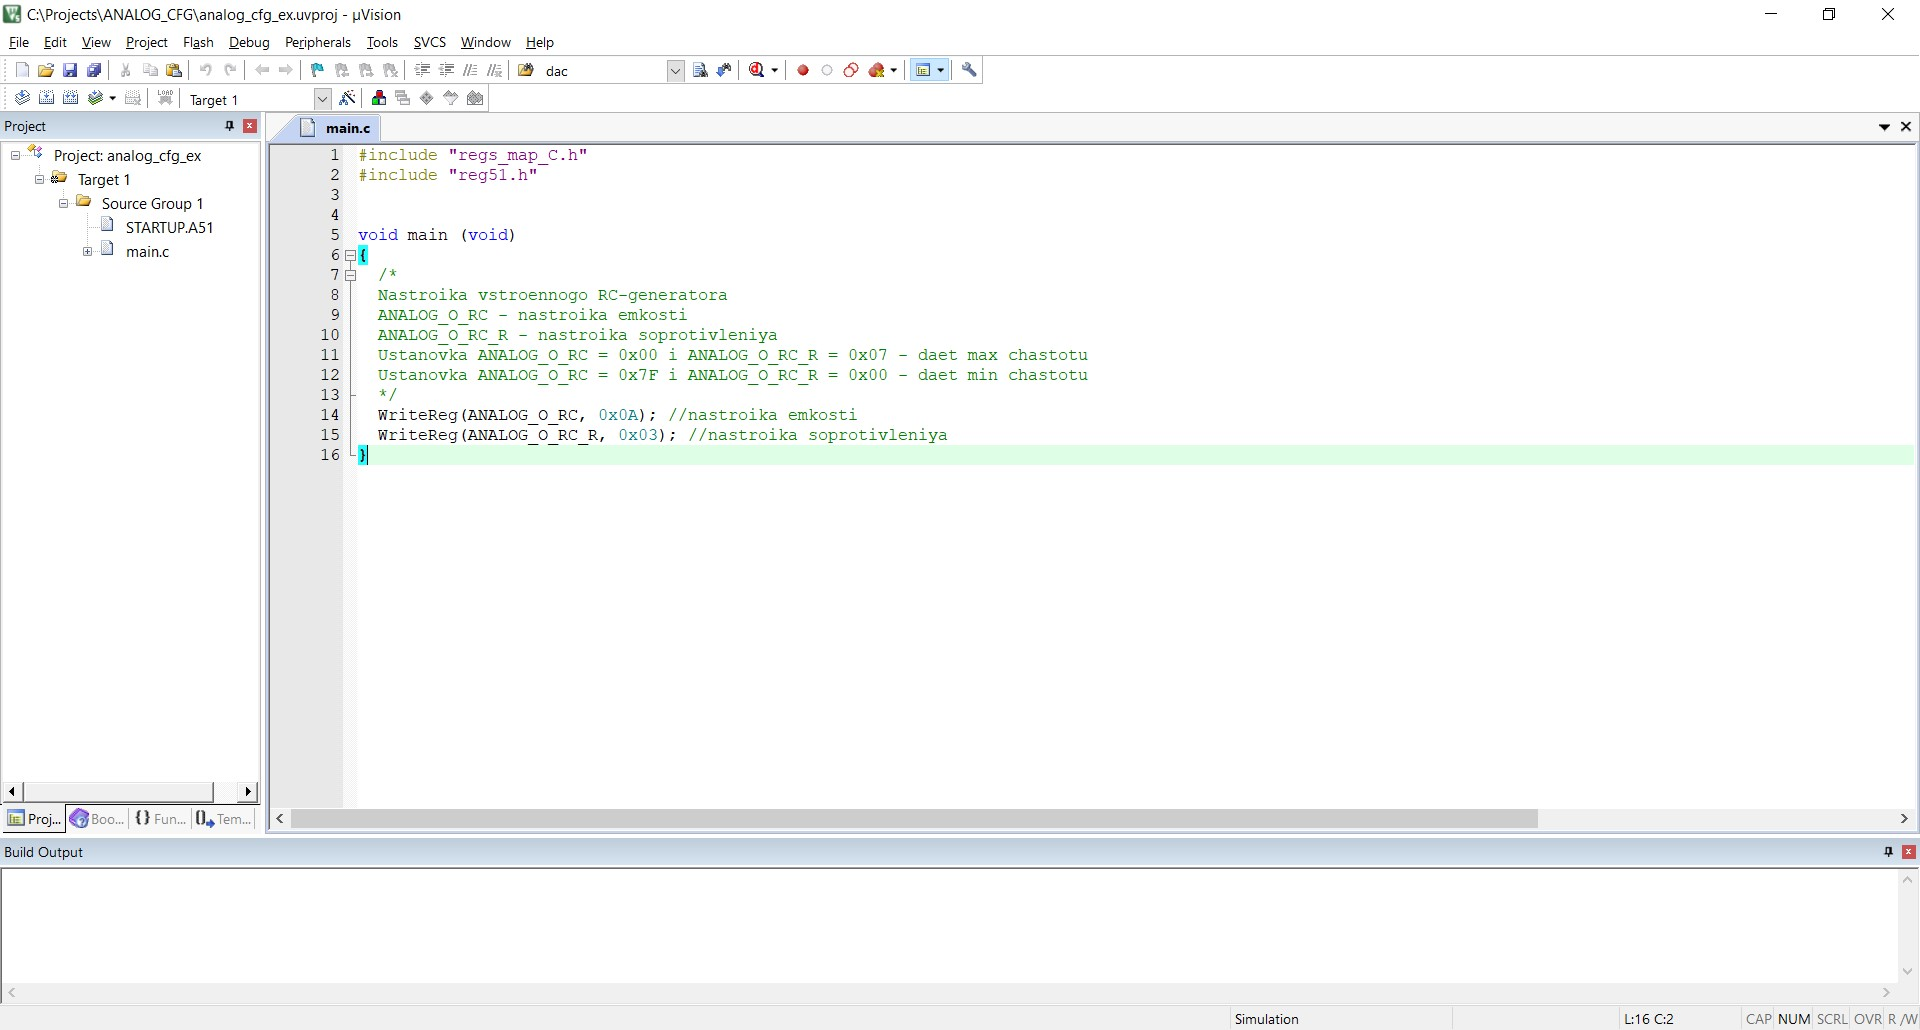Close the Build Output panel
The image size is (1920, 1030).
pos(1908,852)
